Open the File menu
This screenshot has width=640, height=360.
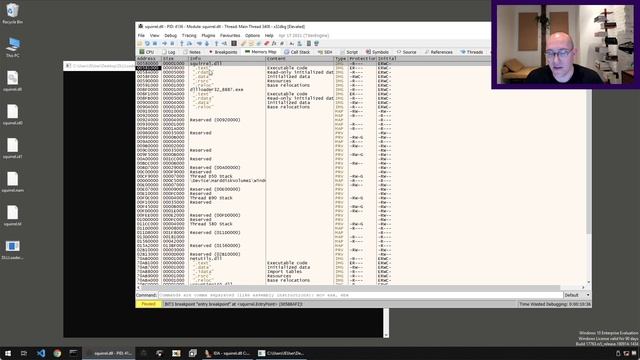pos(141,36)
